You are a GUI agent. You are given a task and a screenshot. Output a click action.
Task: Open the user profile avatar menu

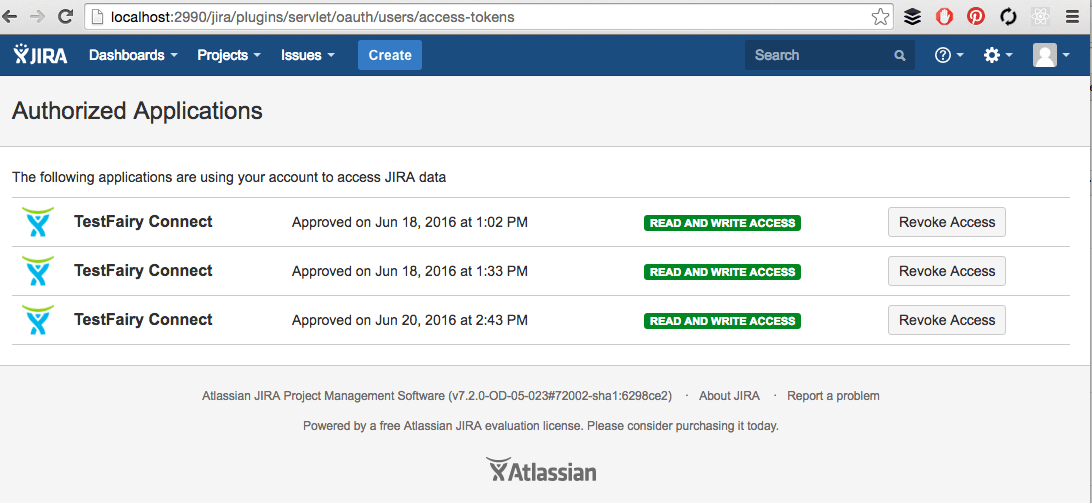1051,55
